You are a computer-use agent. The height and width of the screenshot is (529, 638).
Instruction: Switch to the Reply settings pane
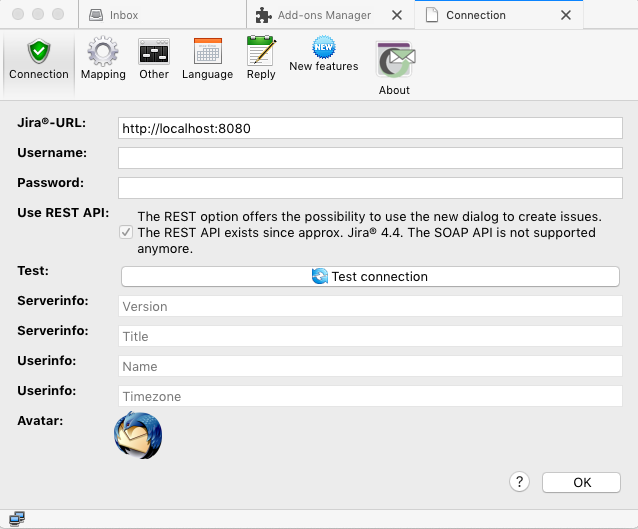click(x=261, y=59)
